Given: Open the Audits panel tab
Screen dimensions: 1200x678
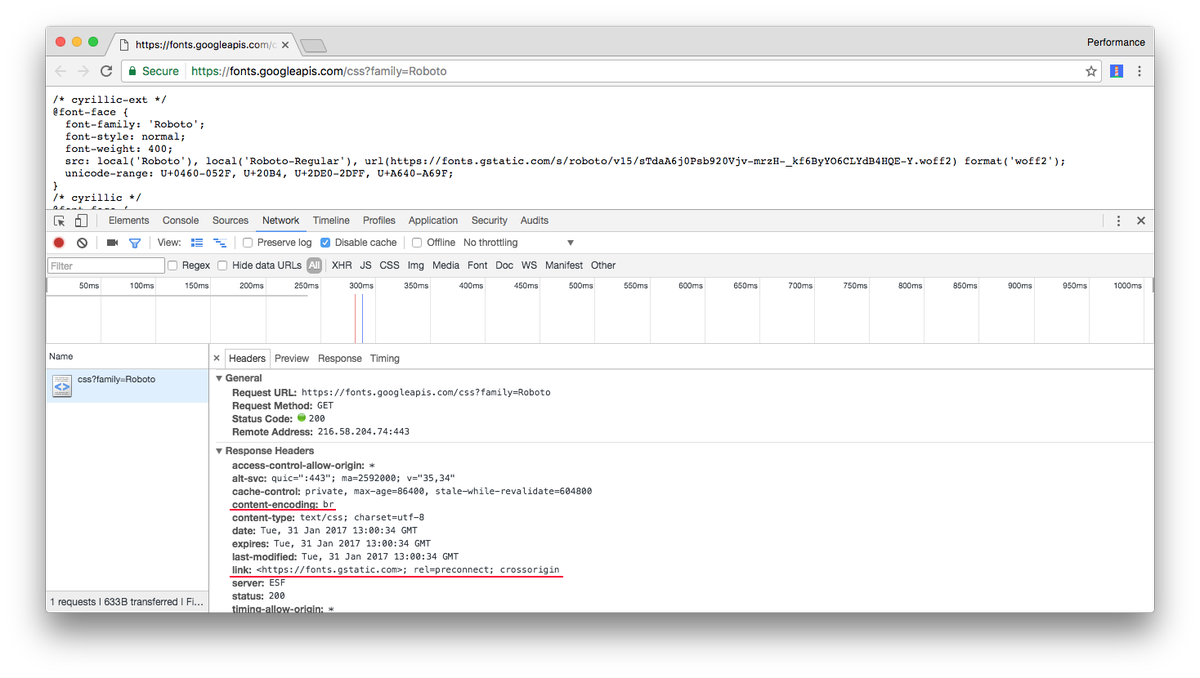Looking at the screenshot, I should (535, 221).
